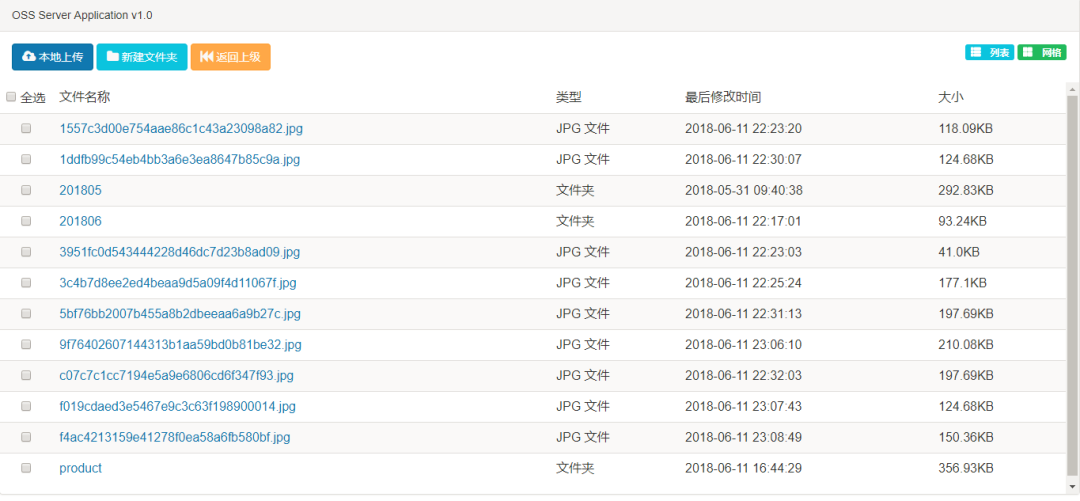Select checkbox for c07c7c1cc7194e5a9e6806cd6f347f93.jpg
Screen dimensions: 1080x501
(26, 376)
